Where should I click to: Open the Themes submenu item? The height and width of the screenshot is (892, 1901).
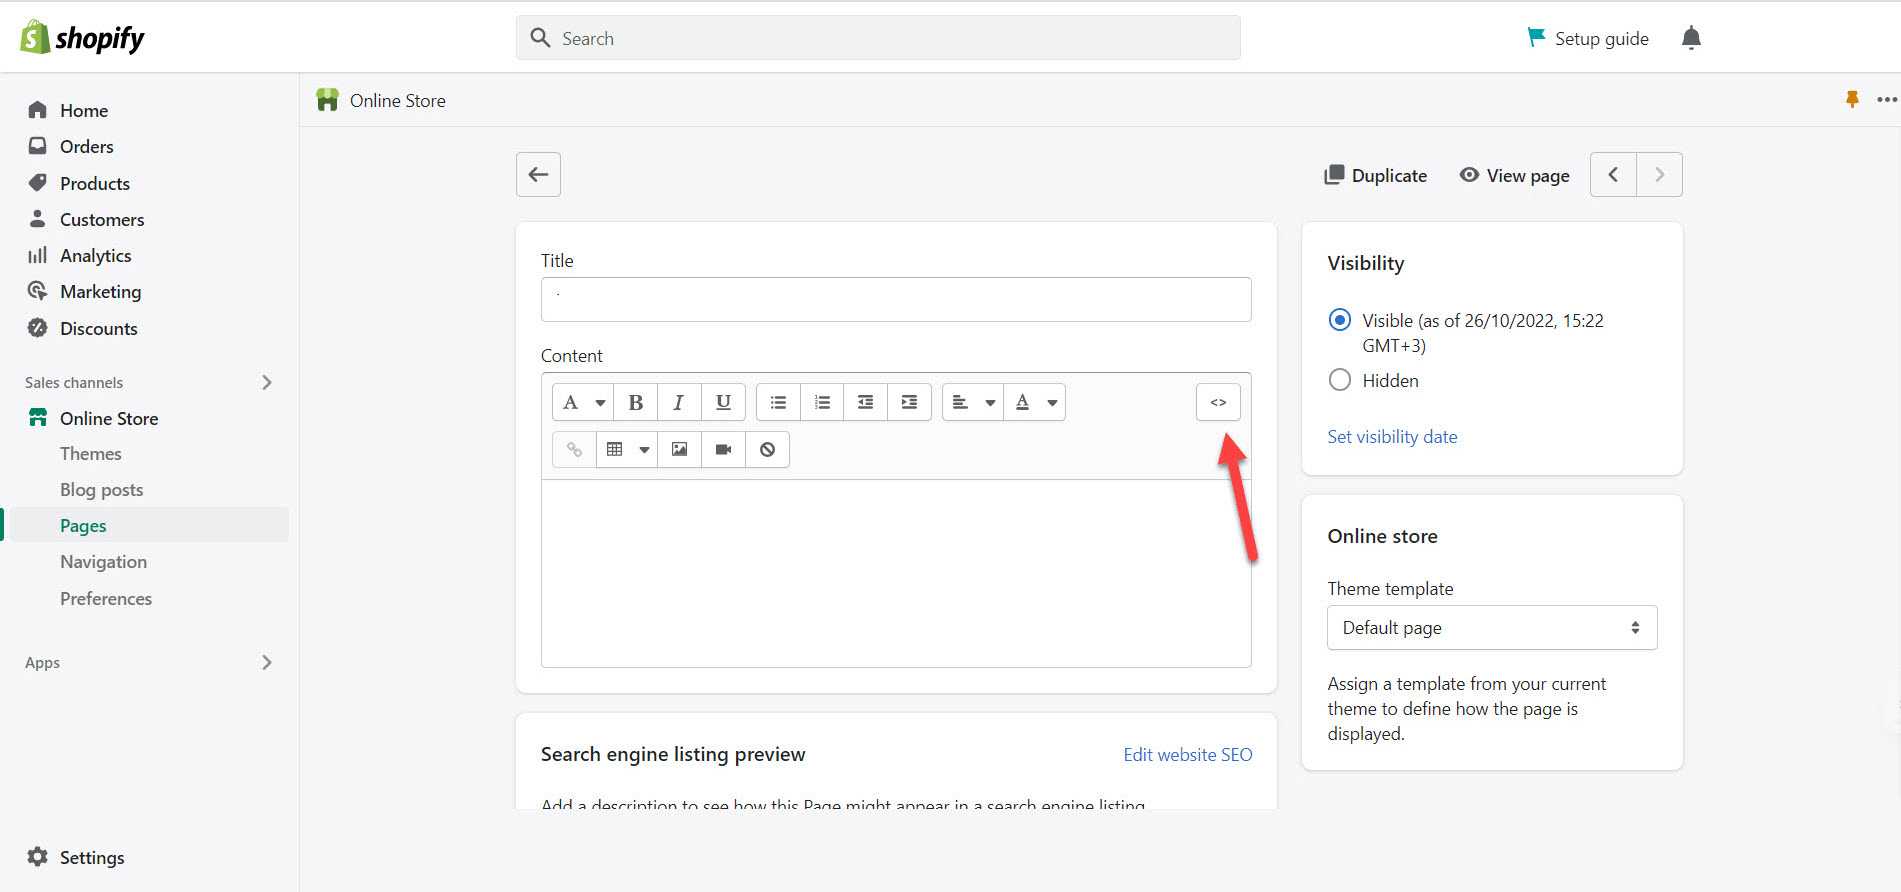click(x=90, y=453)
